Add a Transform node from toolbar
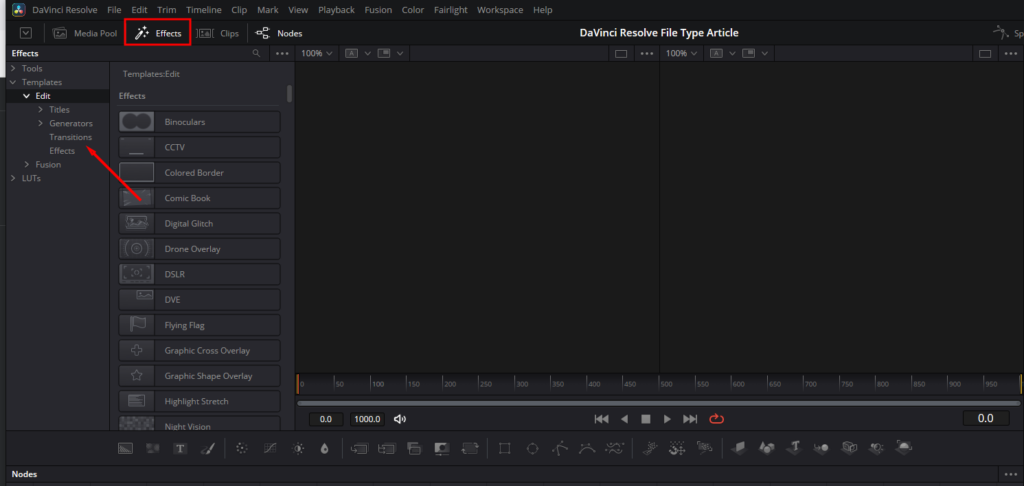 tap(470, 448)
